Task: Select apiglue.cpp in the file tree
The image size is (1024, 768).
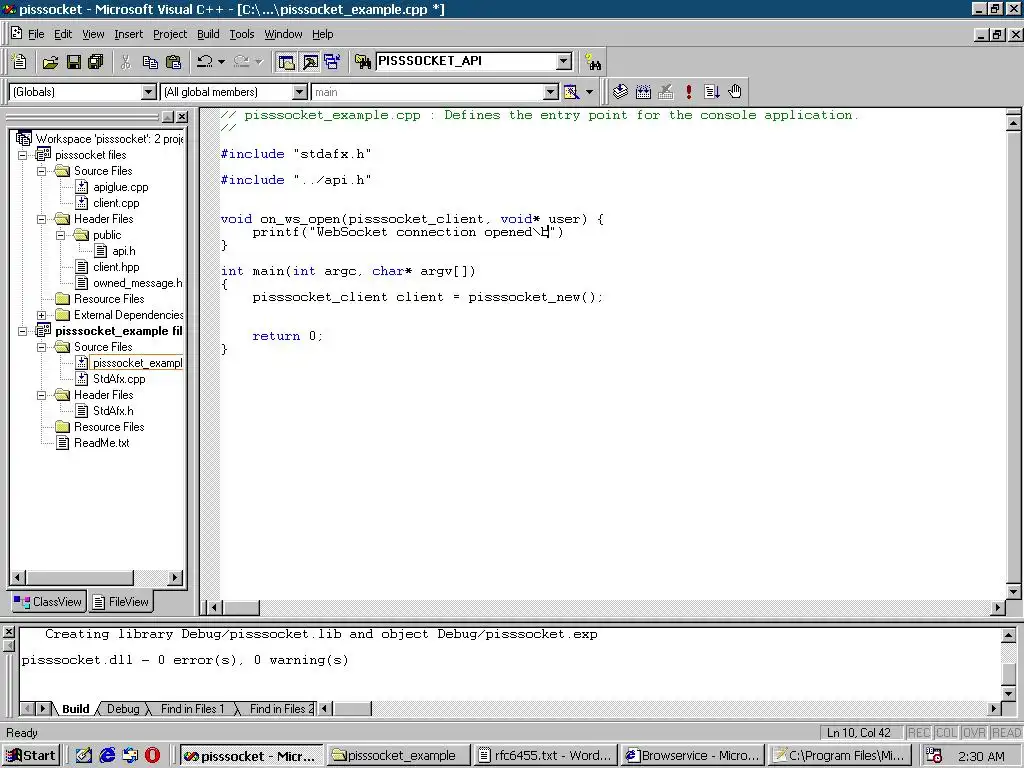Action: tap(120, 187)
